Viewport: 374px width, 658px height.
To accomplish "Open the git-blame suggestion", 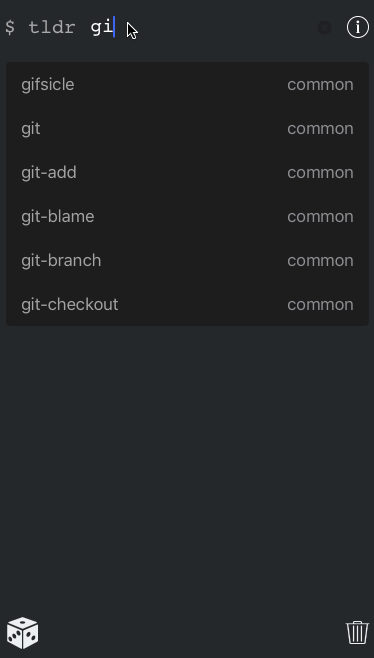I will [x=187, y=217].
